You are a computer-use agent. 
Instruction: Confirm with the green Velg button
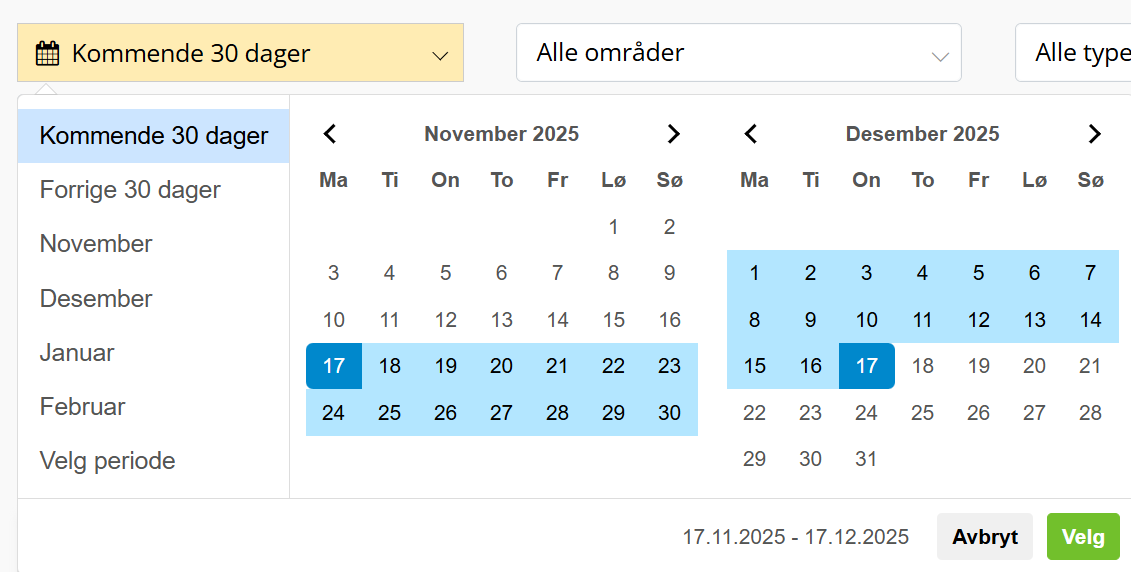click(x=1082, y=537)
